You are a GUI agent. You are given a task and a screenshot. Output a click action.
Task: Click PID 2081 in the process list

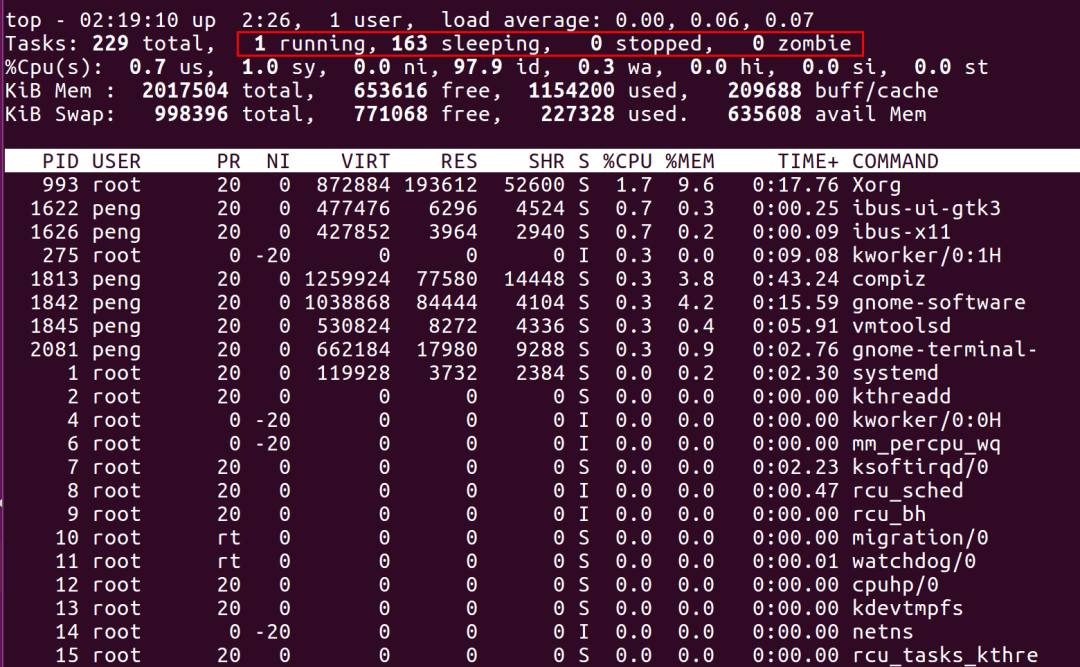(x=54, y=349)
